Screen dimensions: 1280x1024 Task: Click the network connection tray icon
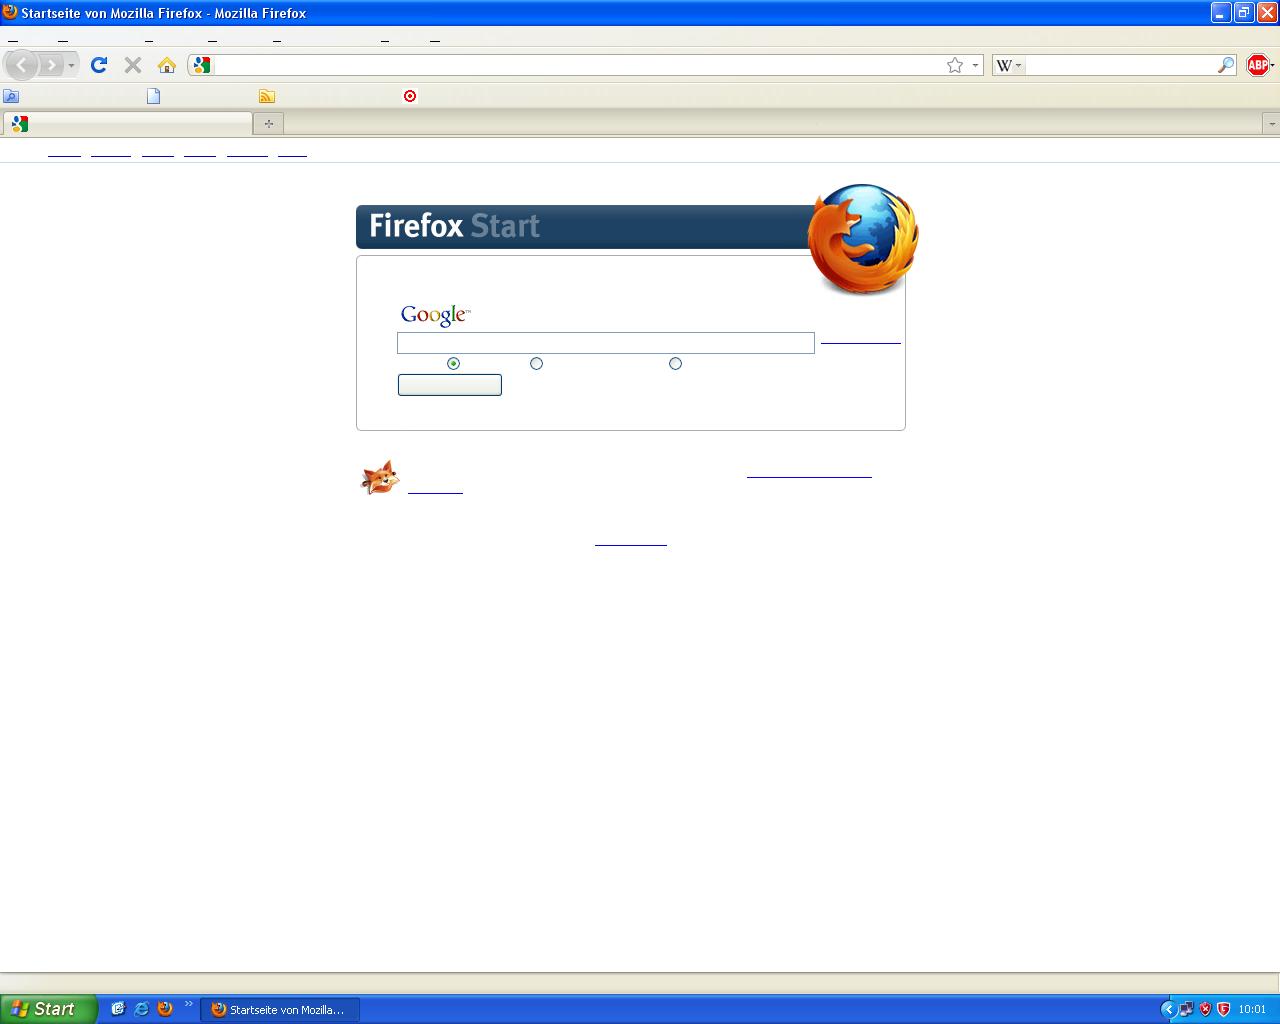(x=1186, y=1010)
